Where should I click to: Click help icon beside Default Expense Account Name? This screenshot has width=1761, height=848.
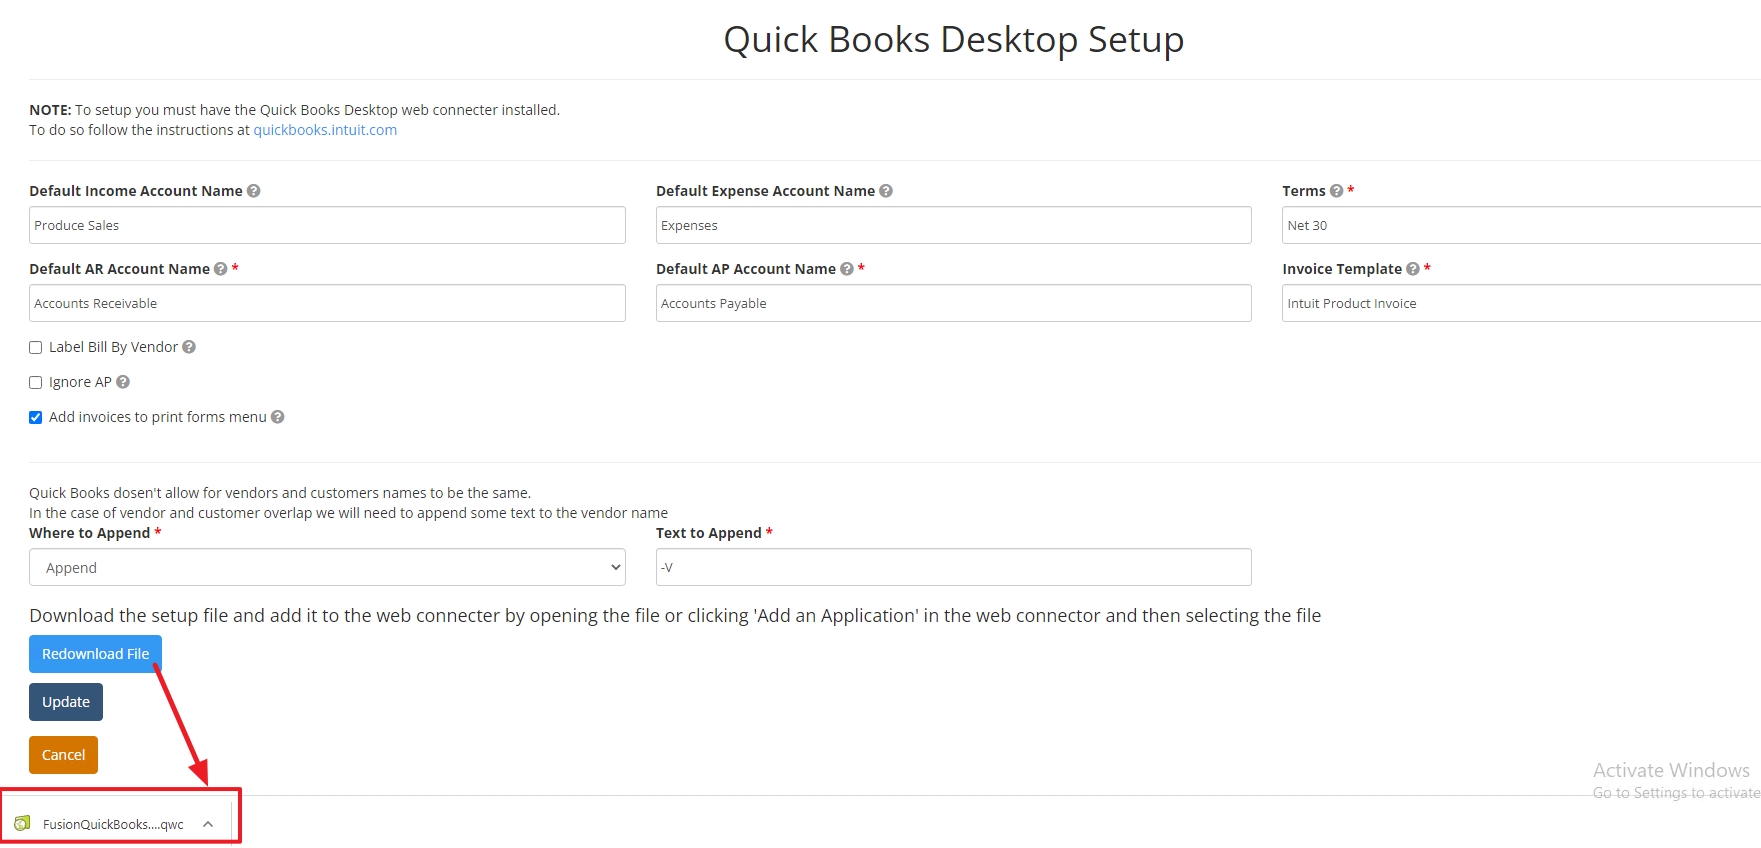coord(886,191)
